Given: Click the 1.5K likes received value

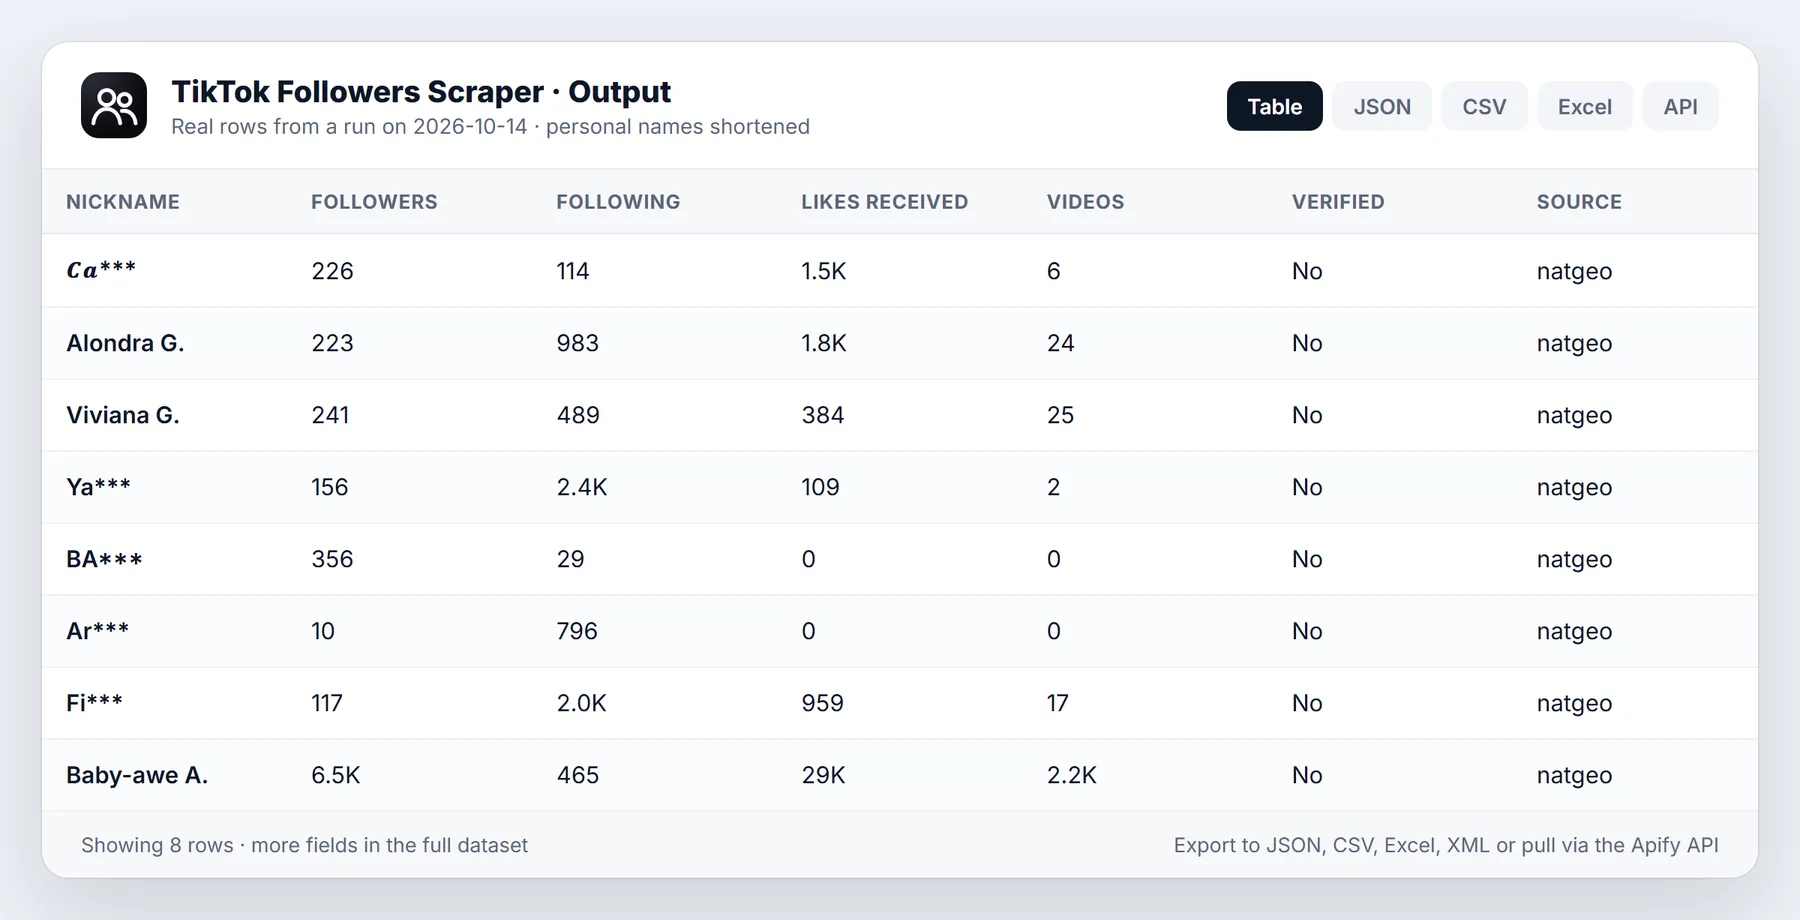Looking at the screenshot, I should (x=824, y=271).
